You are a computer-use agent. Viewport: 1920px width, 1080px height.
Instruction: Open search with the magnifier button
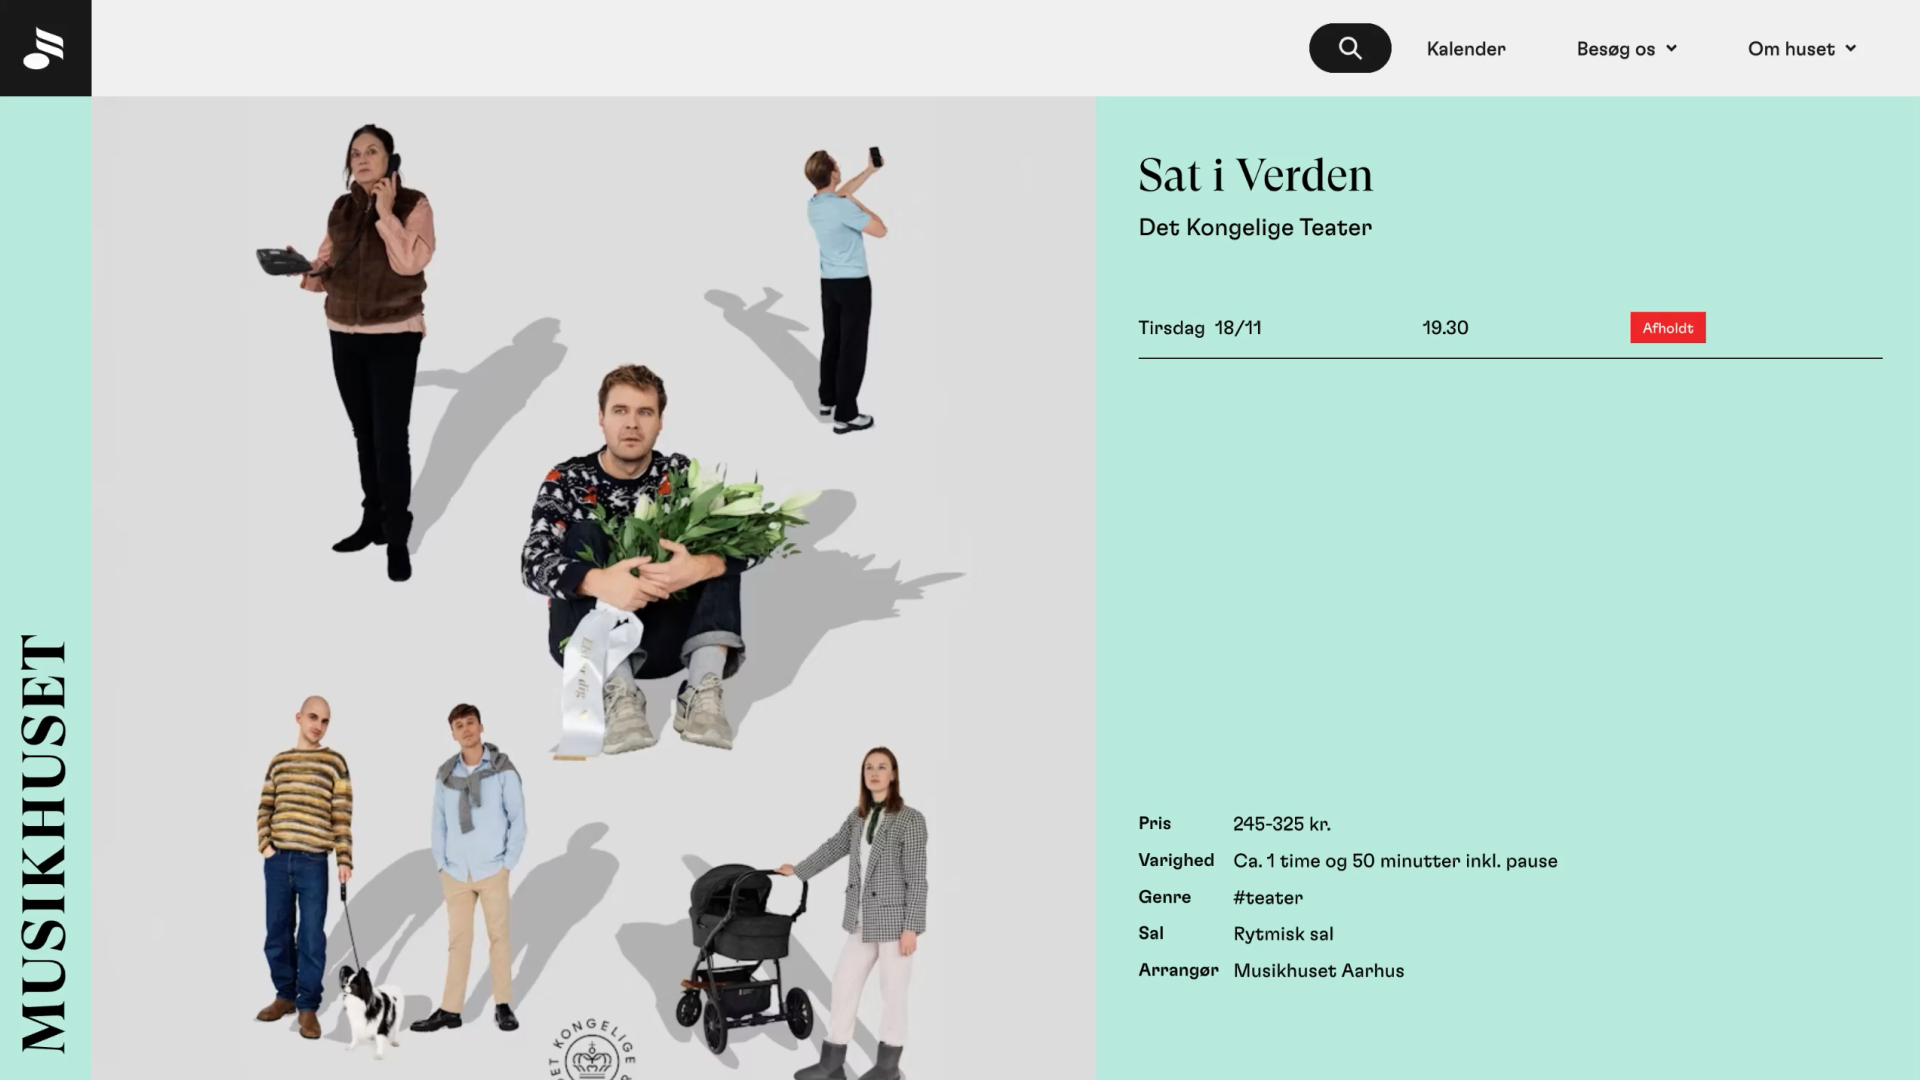(1350, 48)
